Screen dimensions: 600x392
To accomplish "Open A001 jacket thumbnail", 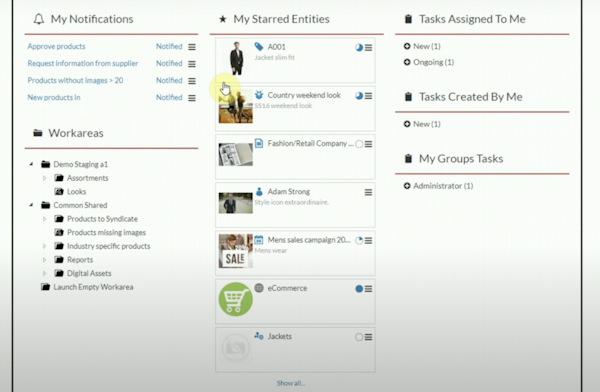I will tap(236, 59).
